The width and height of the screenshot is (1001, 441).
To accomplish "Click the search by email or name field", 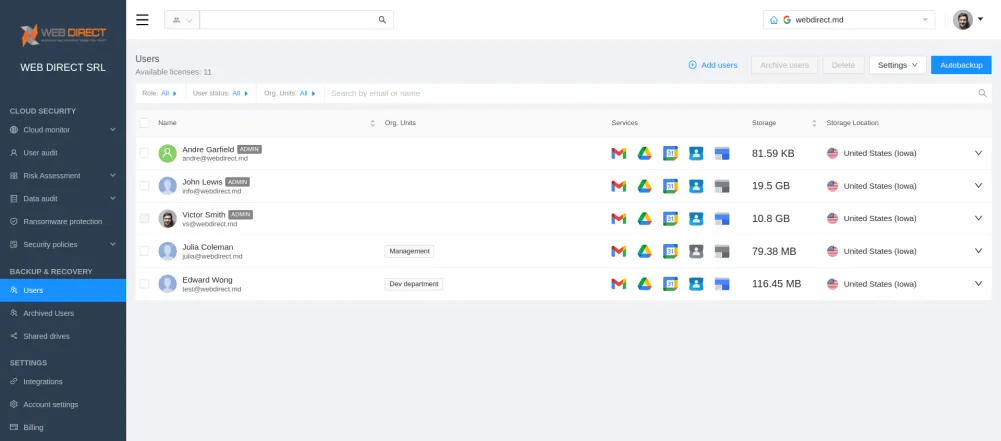I will click(650, 93).
